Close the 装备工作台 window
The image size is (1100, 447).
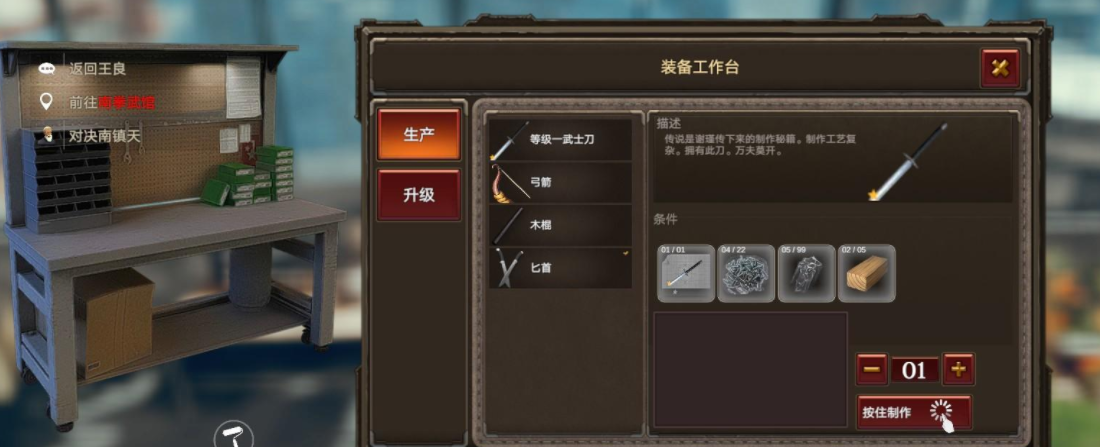1000,68
